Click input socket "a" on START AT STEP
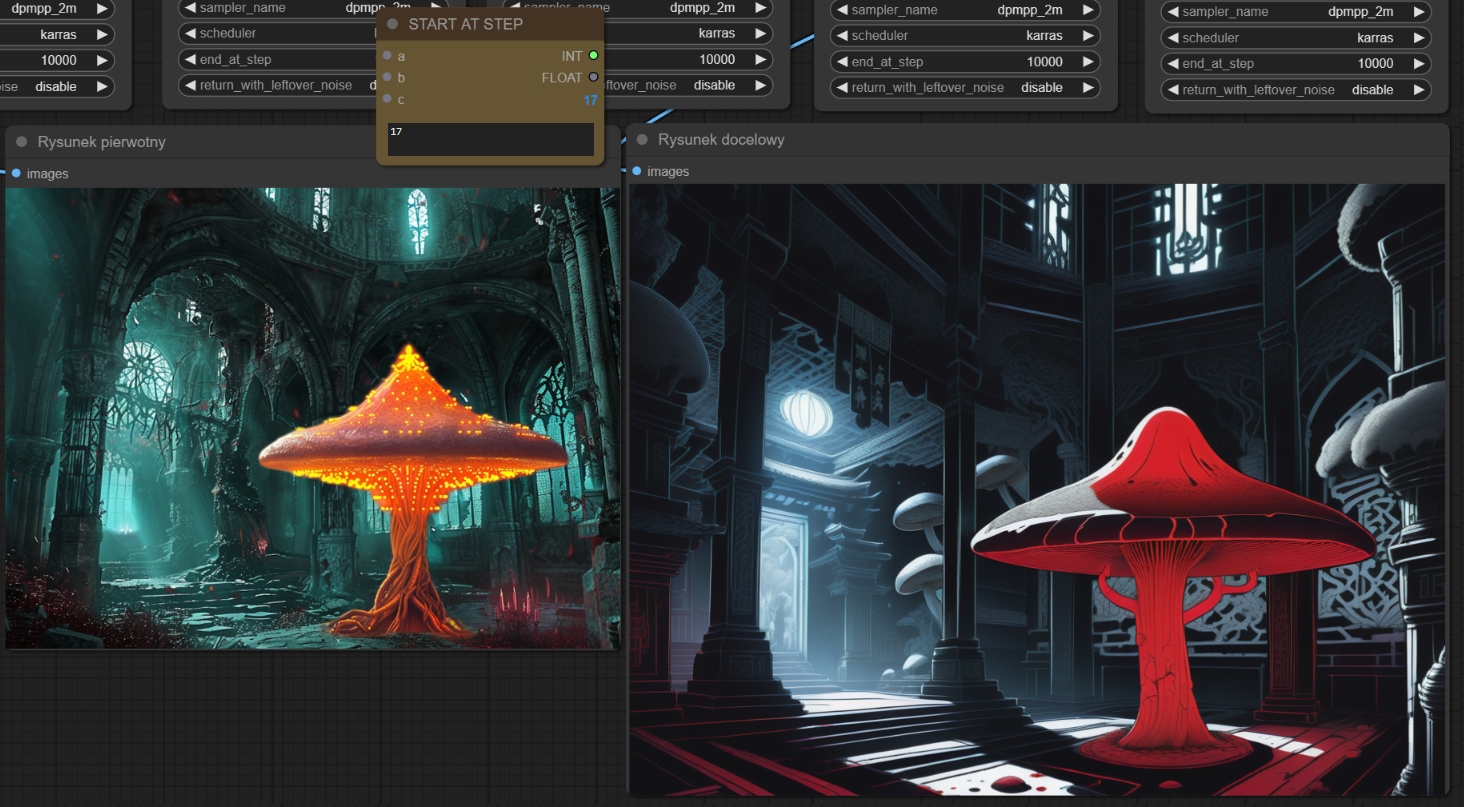1464x807 pixels. (387, 56)
